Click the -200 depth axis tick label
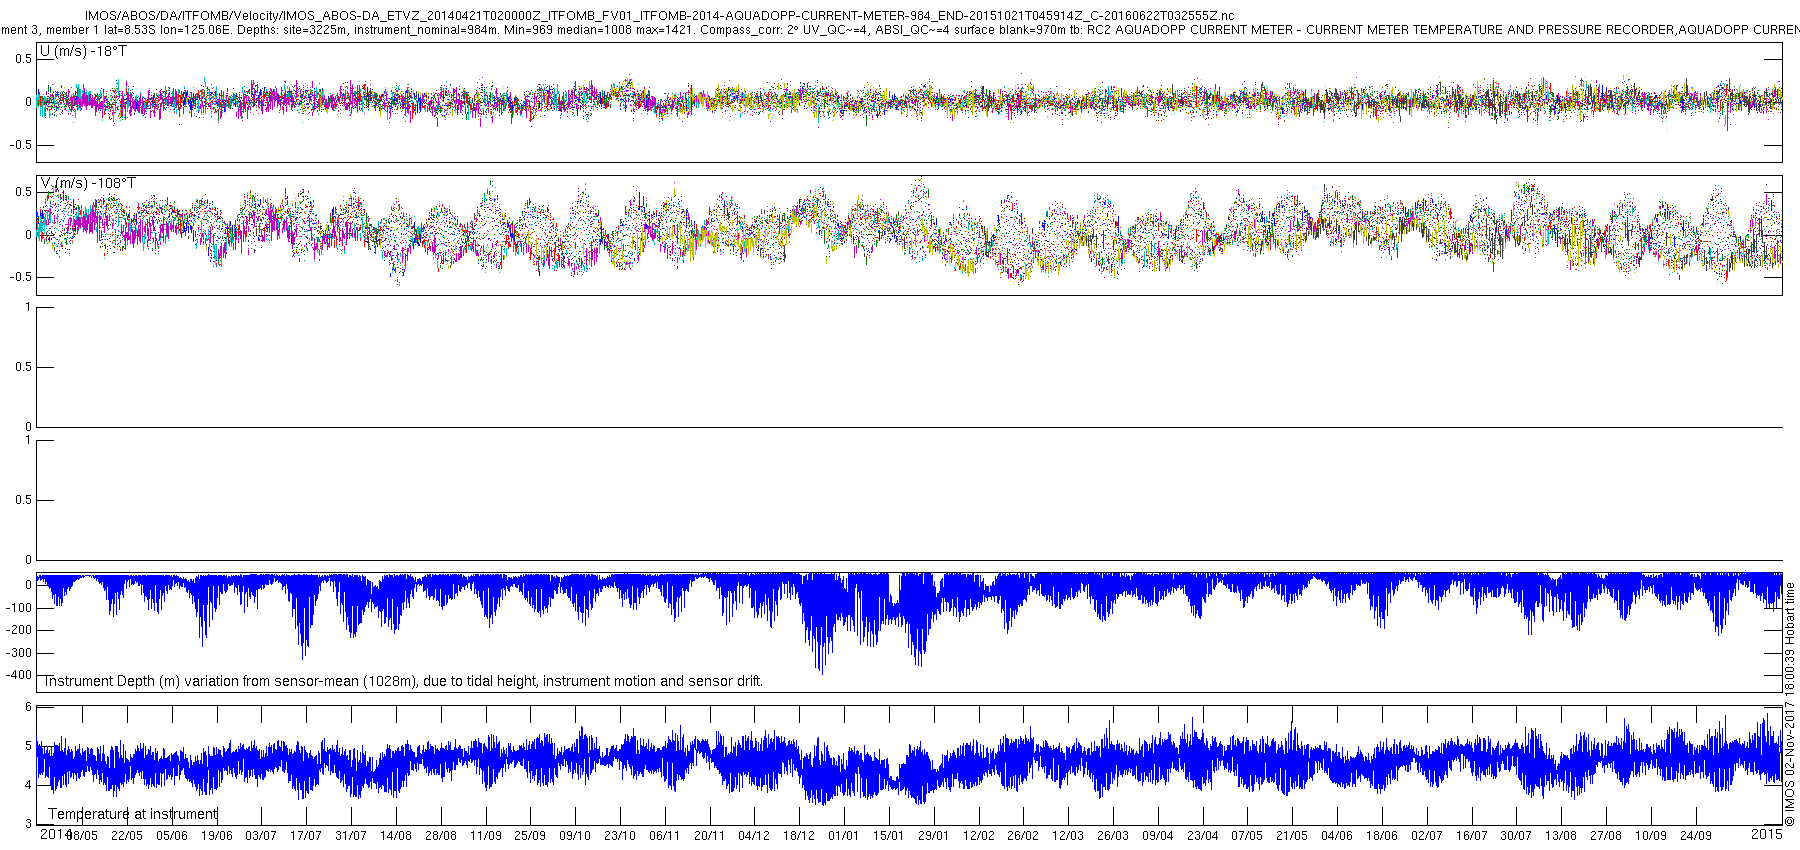The image size is (1800, 850). click(19, 630)
